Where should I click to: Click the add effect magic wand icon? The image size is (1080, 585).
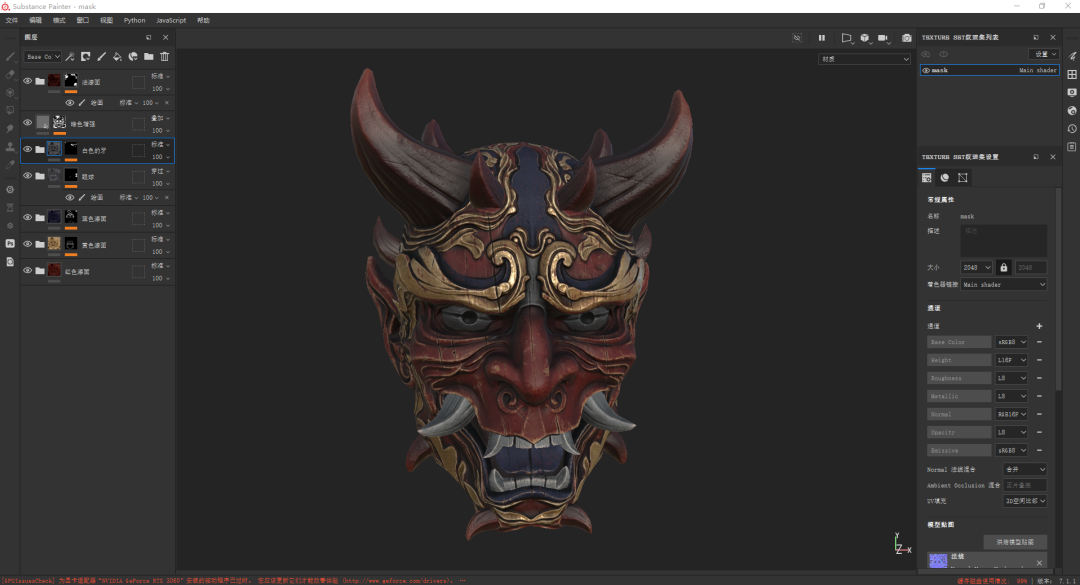tap(70, 57)
